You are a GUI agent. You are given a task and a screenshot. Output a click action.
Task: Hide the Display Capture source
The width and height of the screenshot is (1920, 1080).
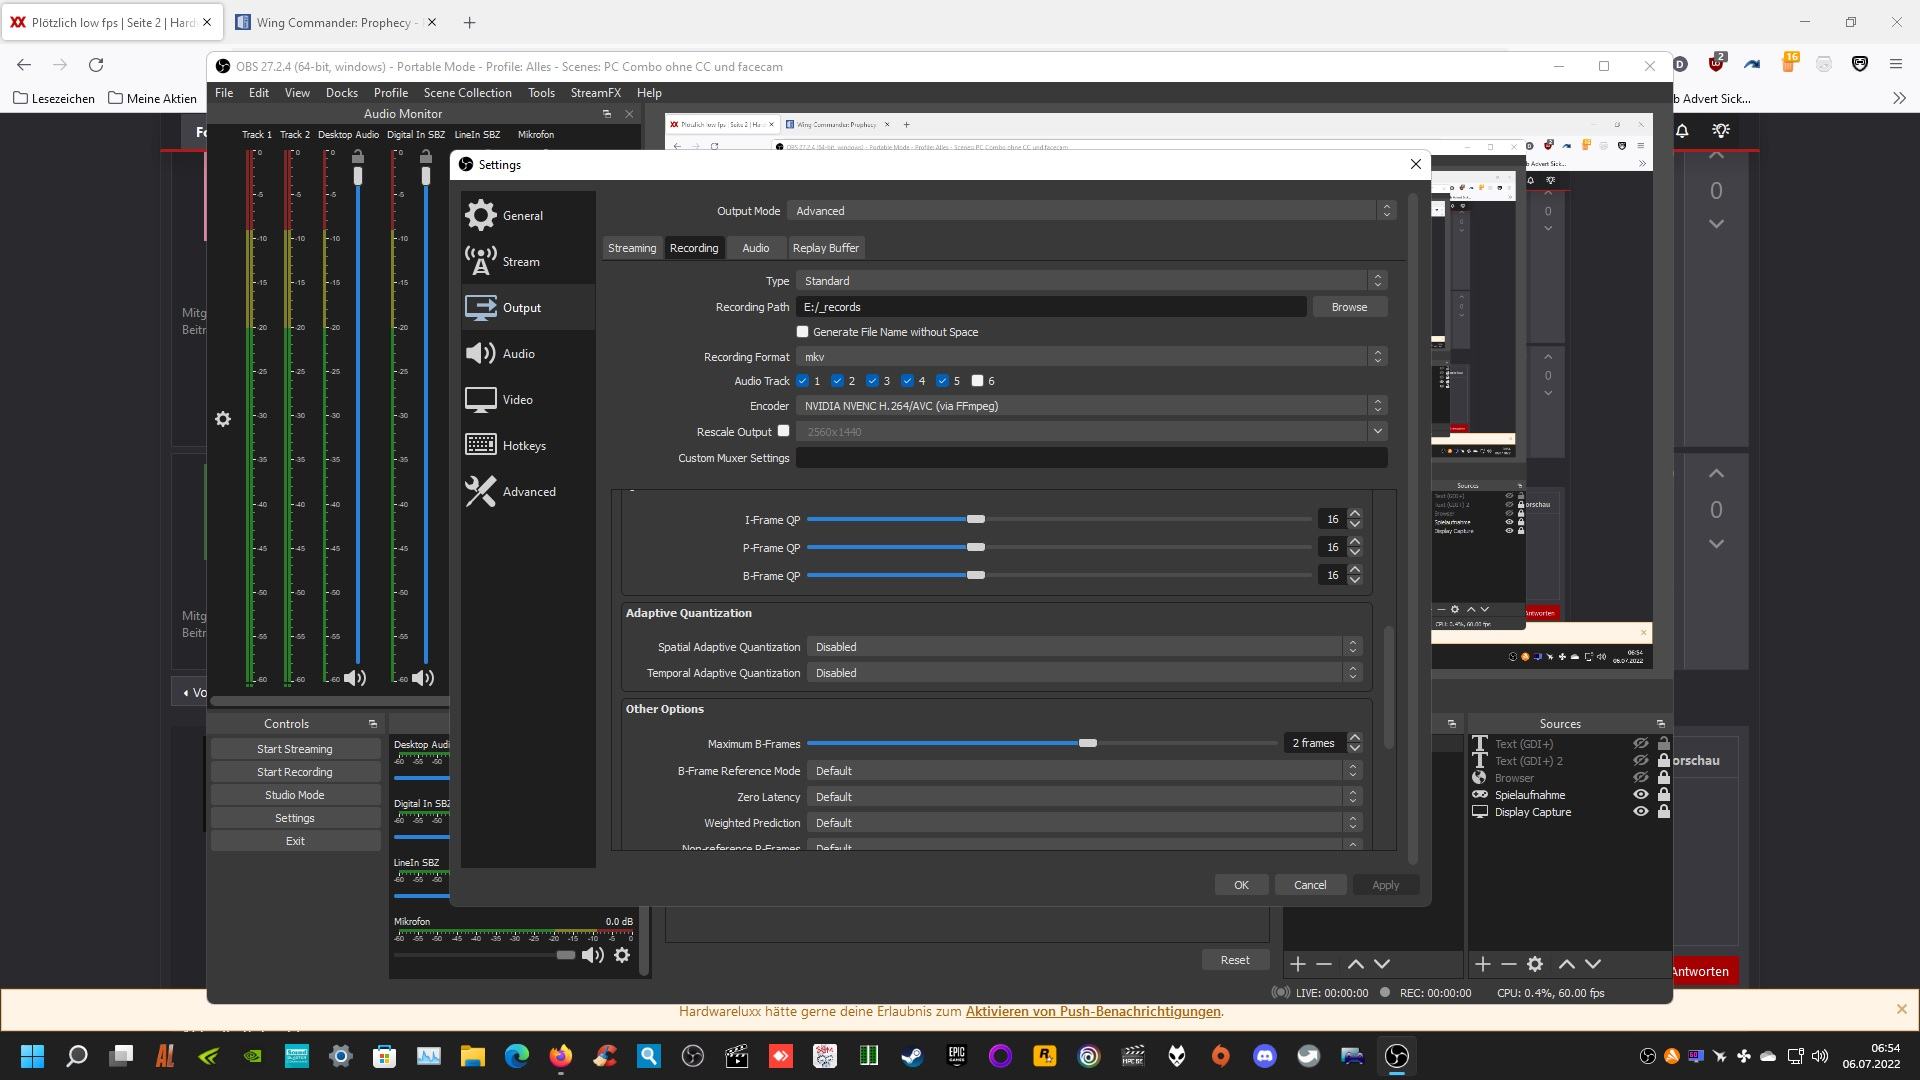point(1641,812)
